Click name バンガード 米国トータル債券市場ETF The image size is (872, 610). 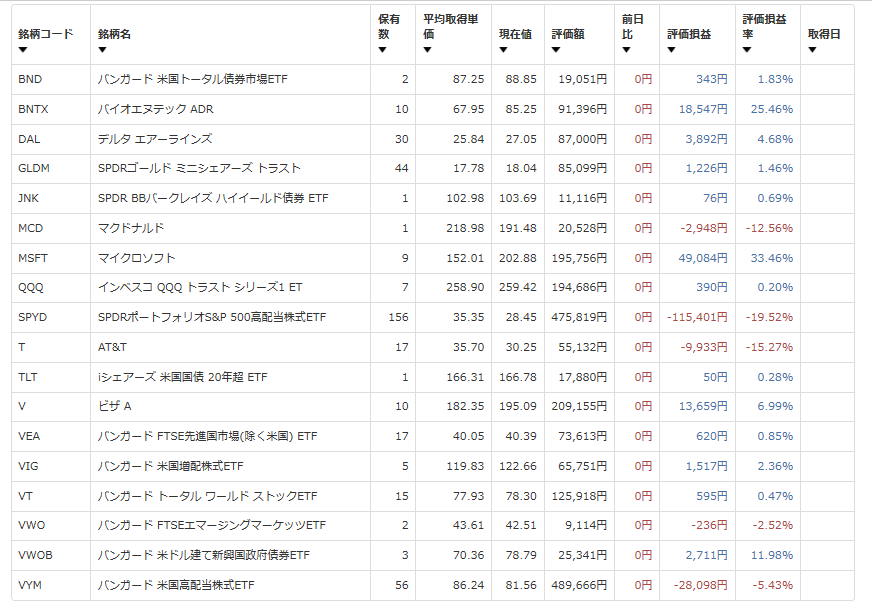(192, 80)
